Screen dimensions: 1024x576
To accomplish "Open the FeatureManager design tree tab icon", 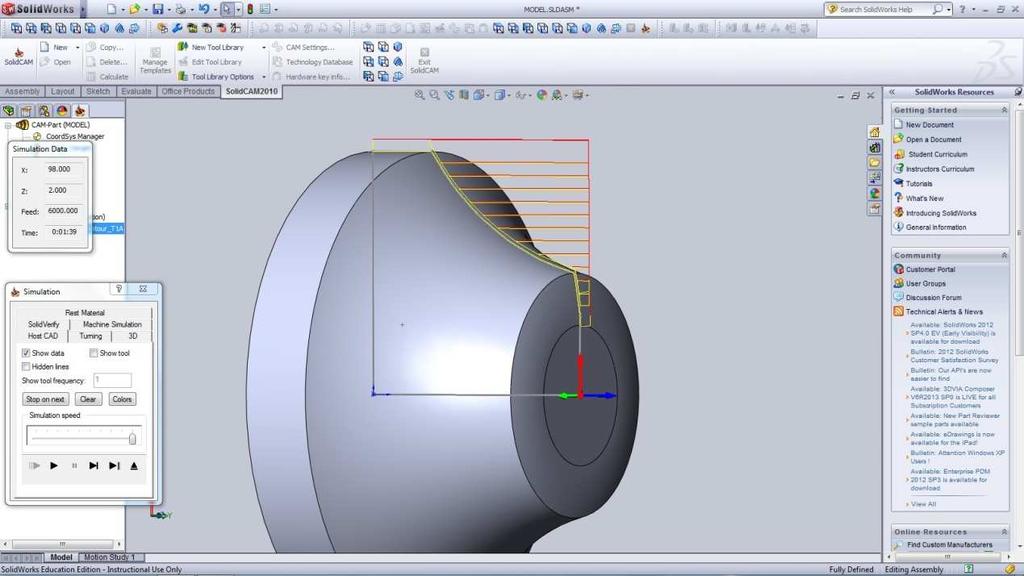I will click(8, 110).
